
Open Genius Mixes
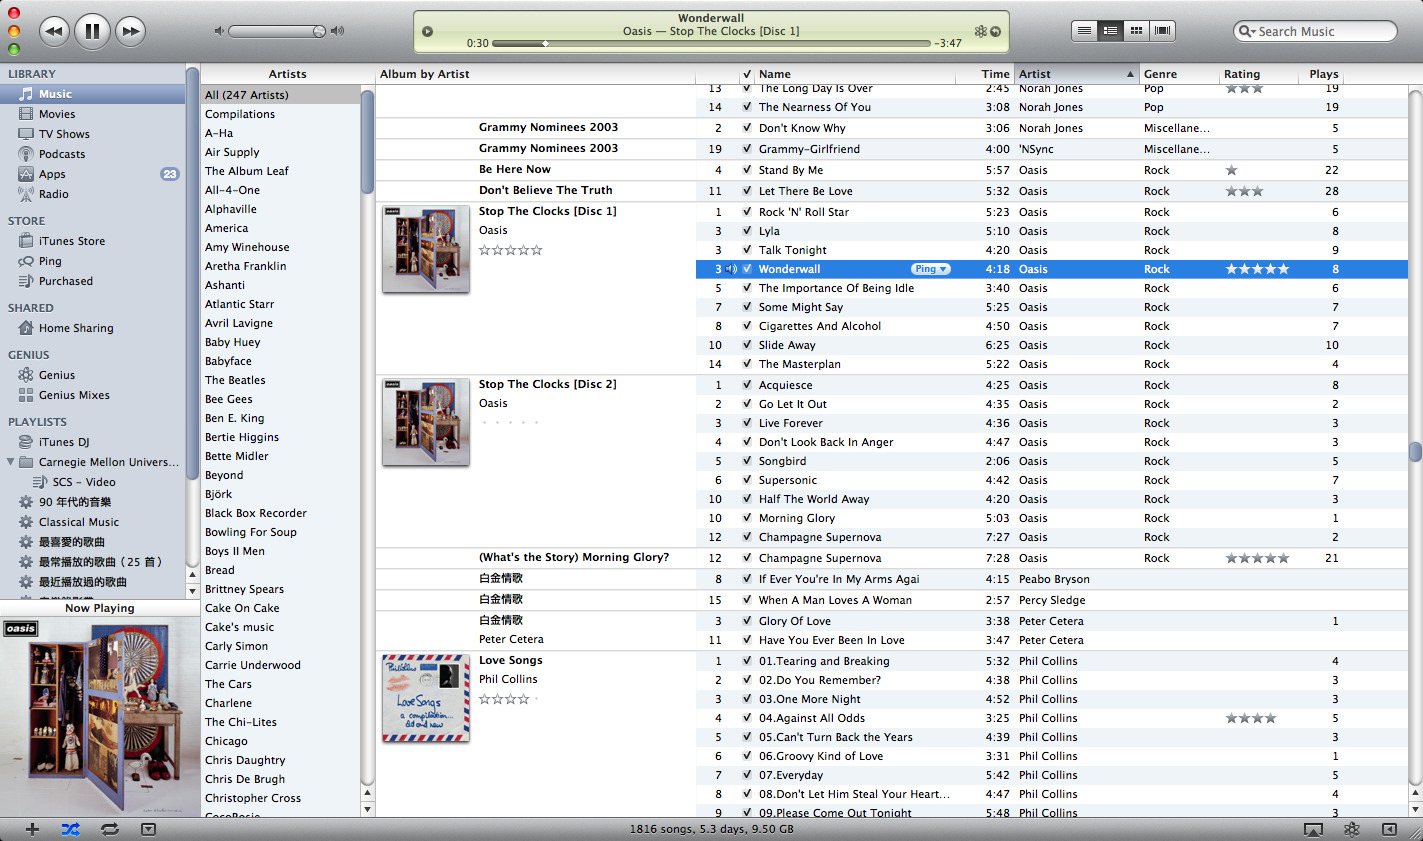click(74, 395)
